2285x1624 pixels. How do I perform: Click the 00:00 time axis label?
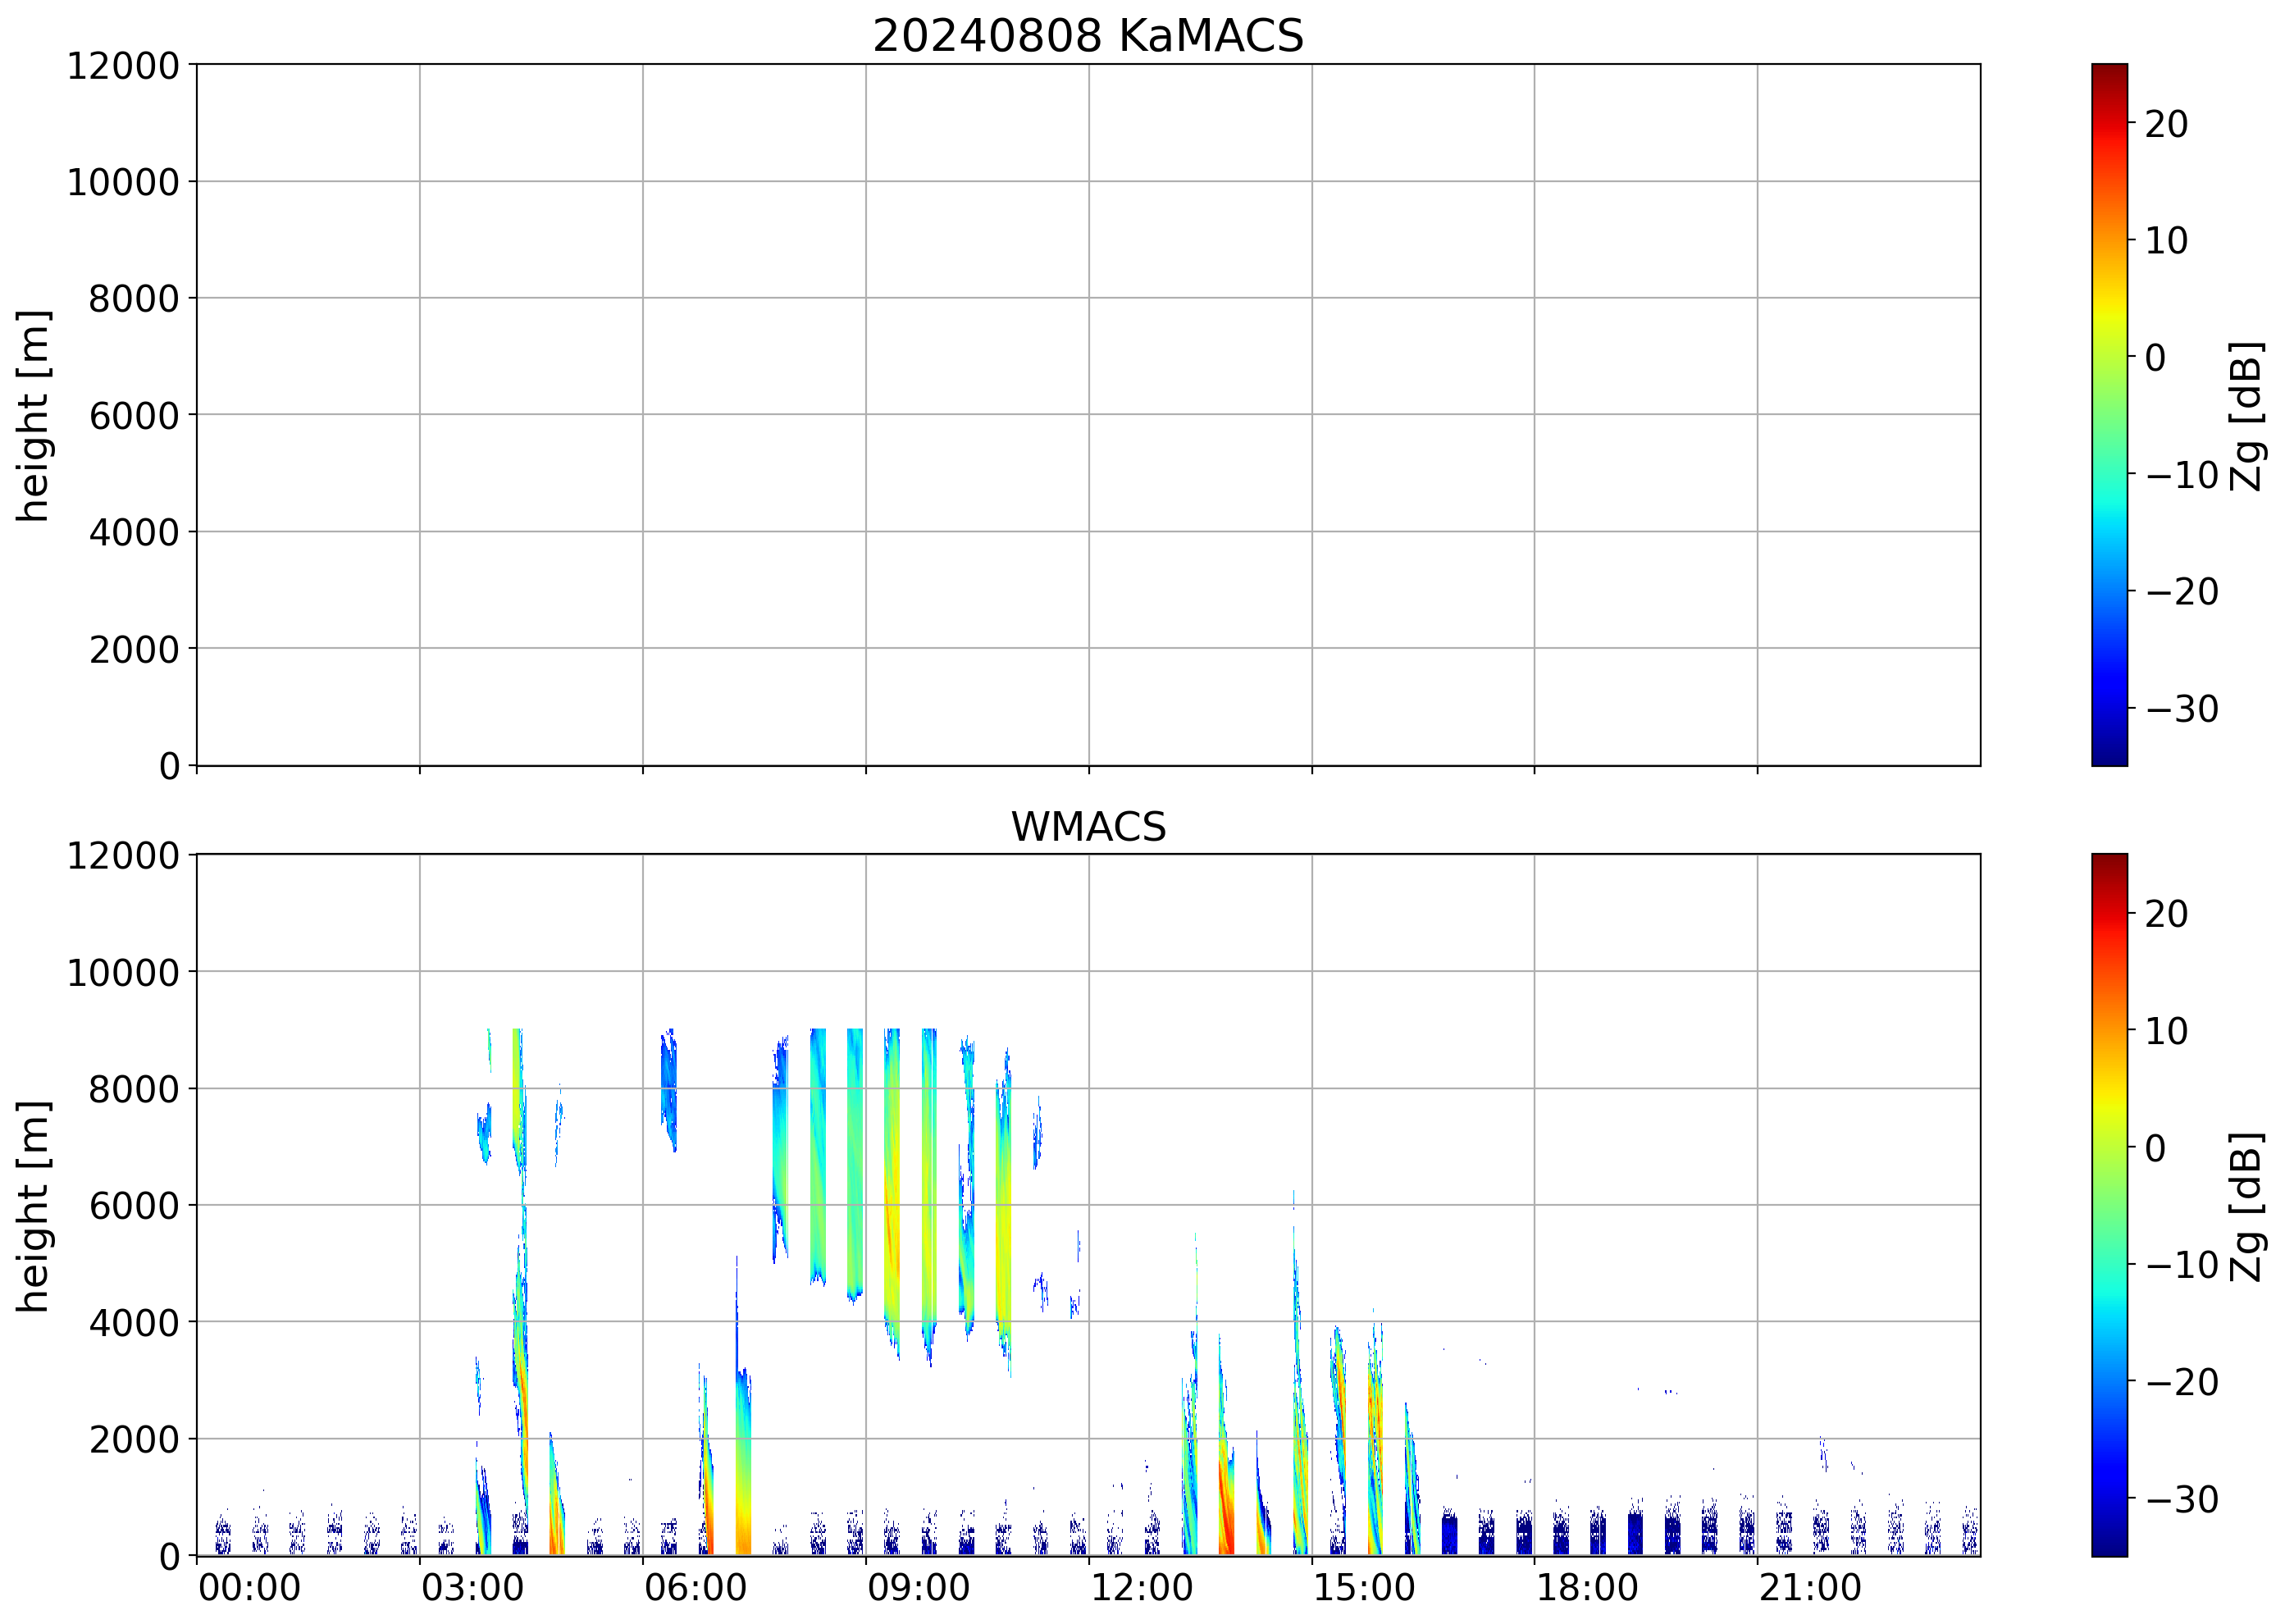click(249, 1588)
